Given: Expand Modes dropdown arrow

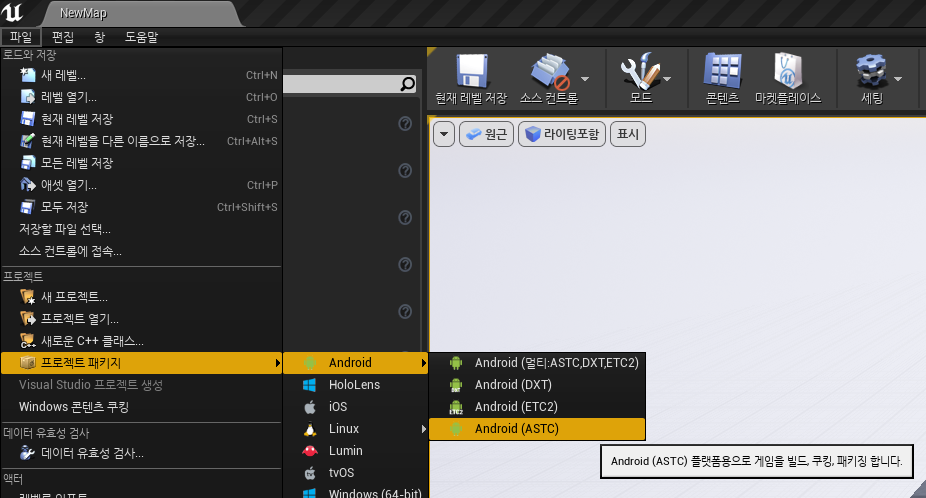Looking at the screenshot, I should click(667, 79).
